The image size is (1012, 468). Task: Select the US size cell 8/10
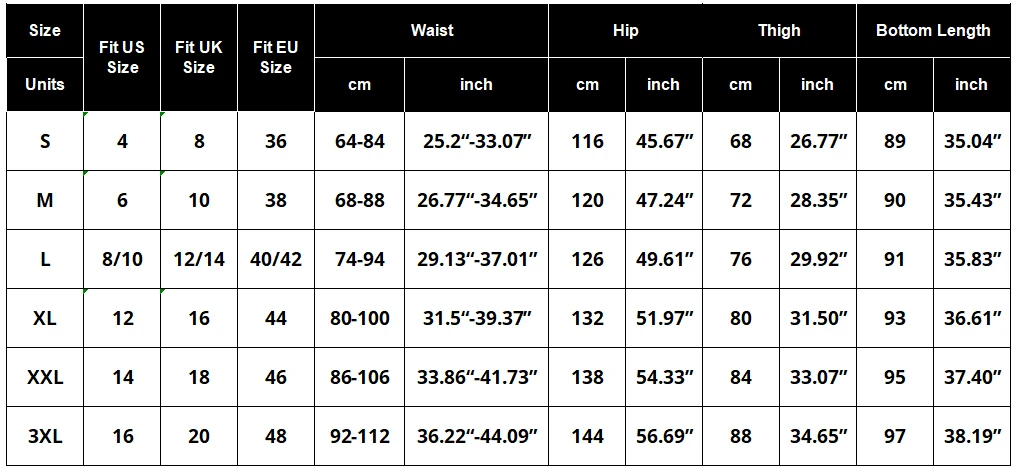click(x=122, y=259)
